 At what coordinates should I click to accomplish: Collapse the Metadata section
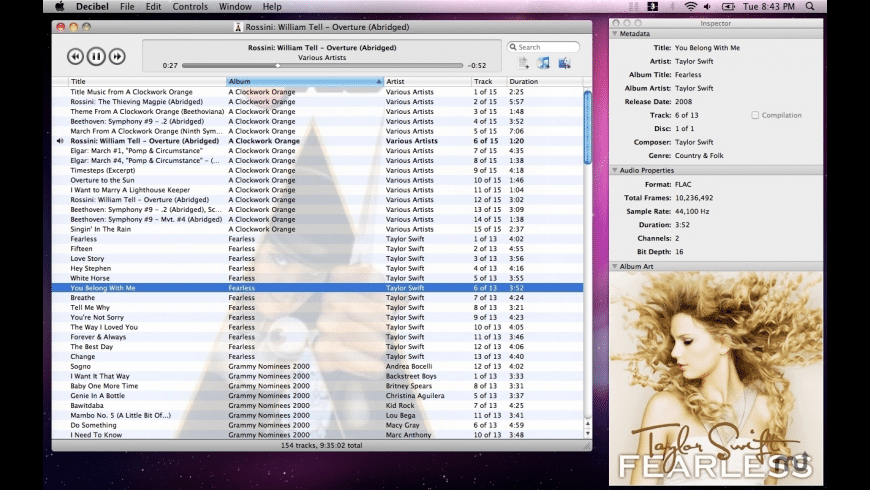tap(615, 34)
